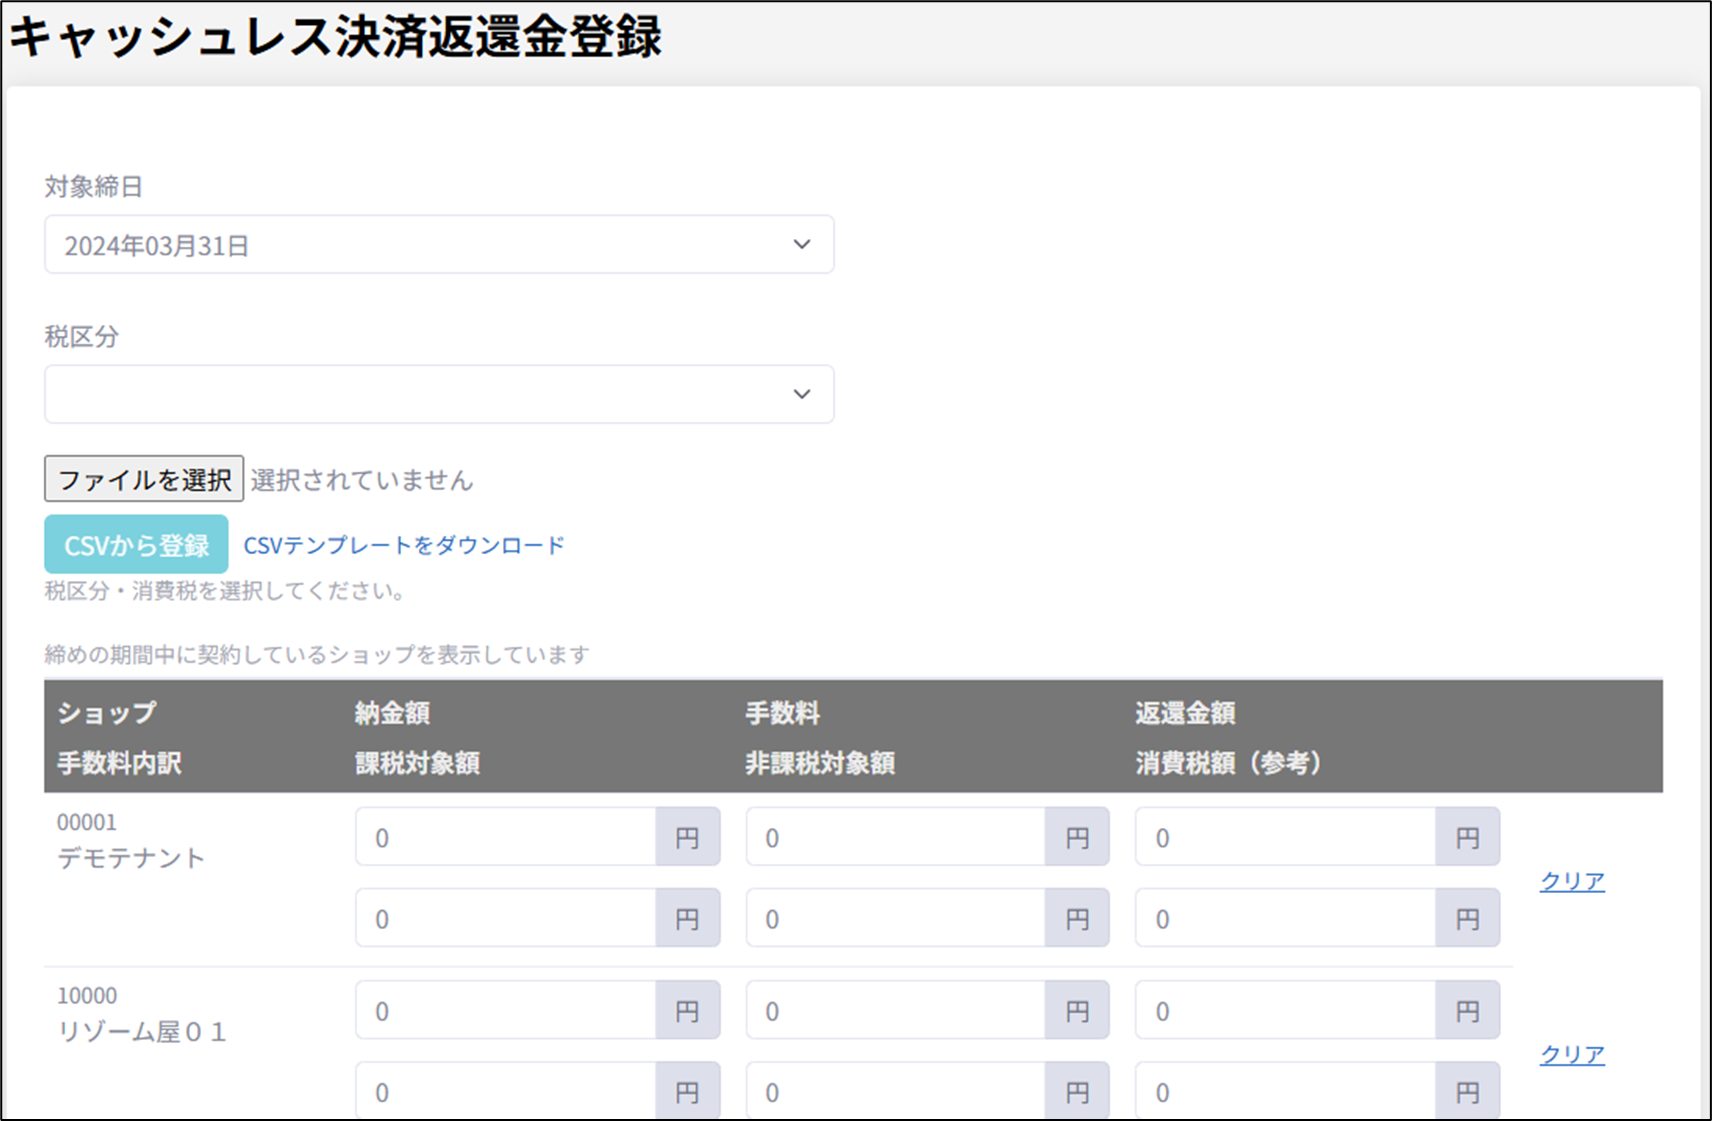The width and height of the screenshot is (1712, 1121).
Task: Open the CSVテンプレートをダウンロード link
Action: pyautogui.click(x=404, y=545)
